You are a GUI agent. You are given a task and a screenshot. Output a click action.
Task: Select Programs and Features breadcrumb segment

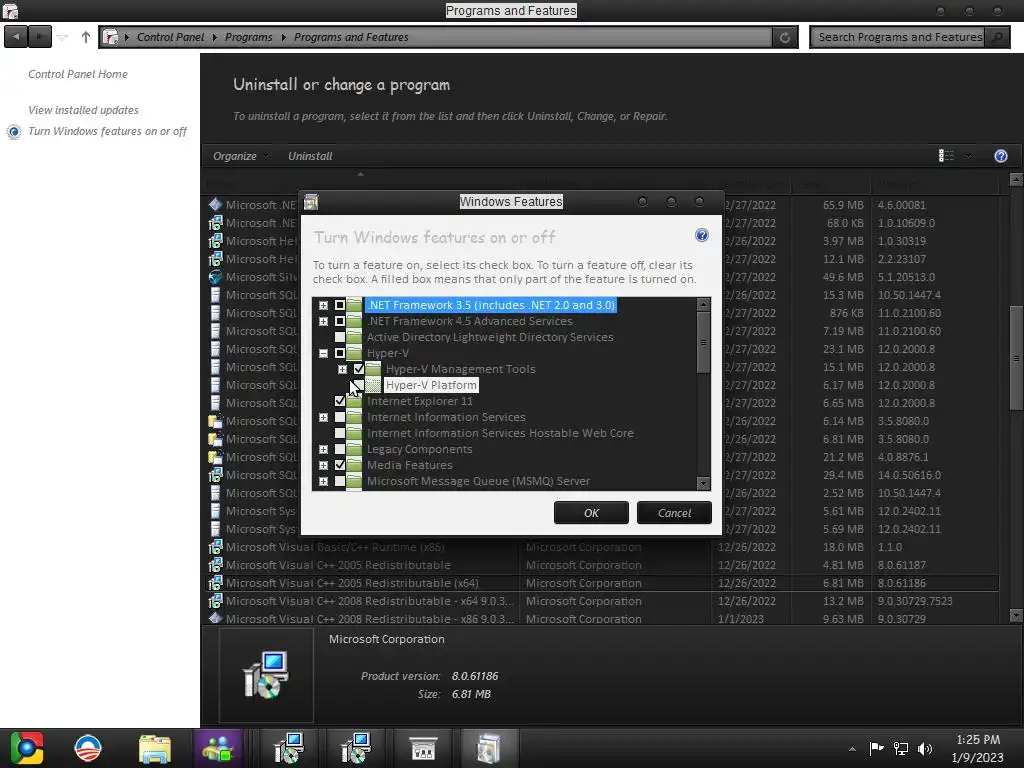[351, 37]
